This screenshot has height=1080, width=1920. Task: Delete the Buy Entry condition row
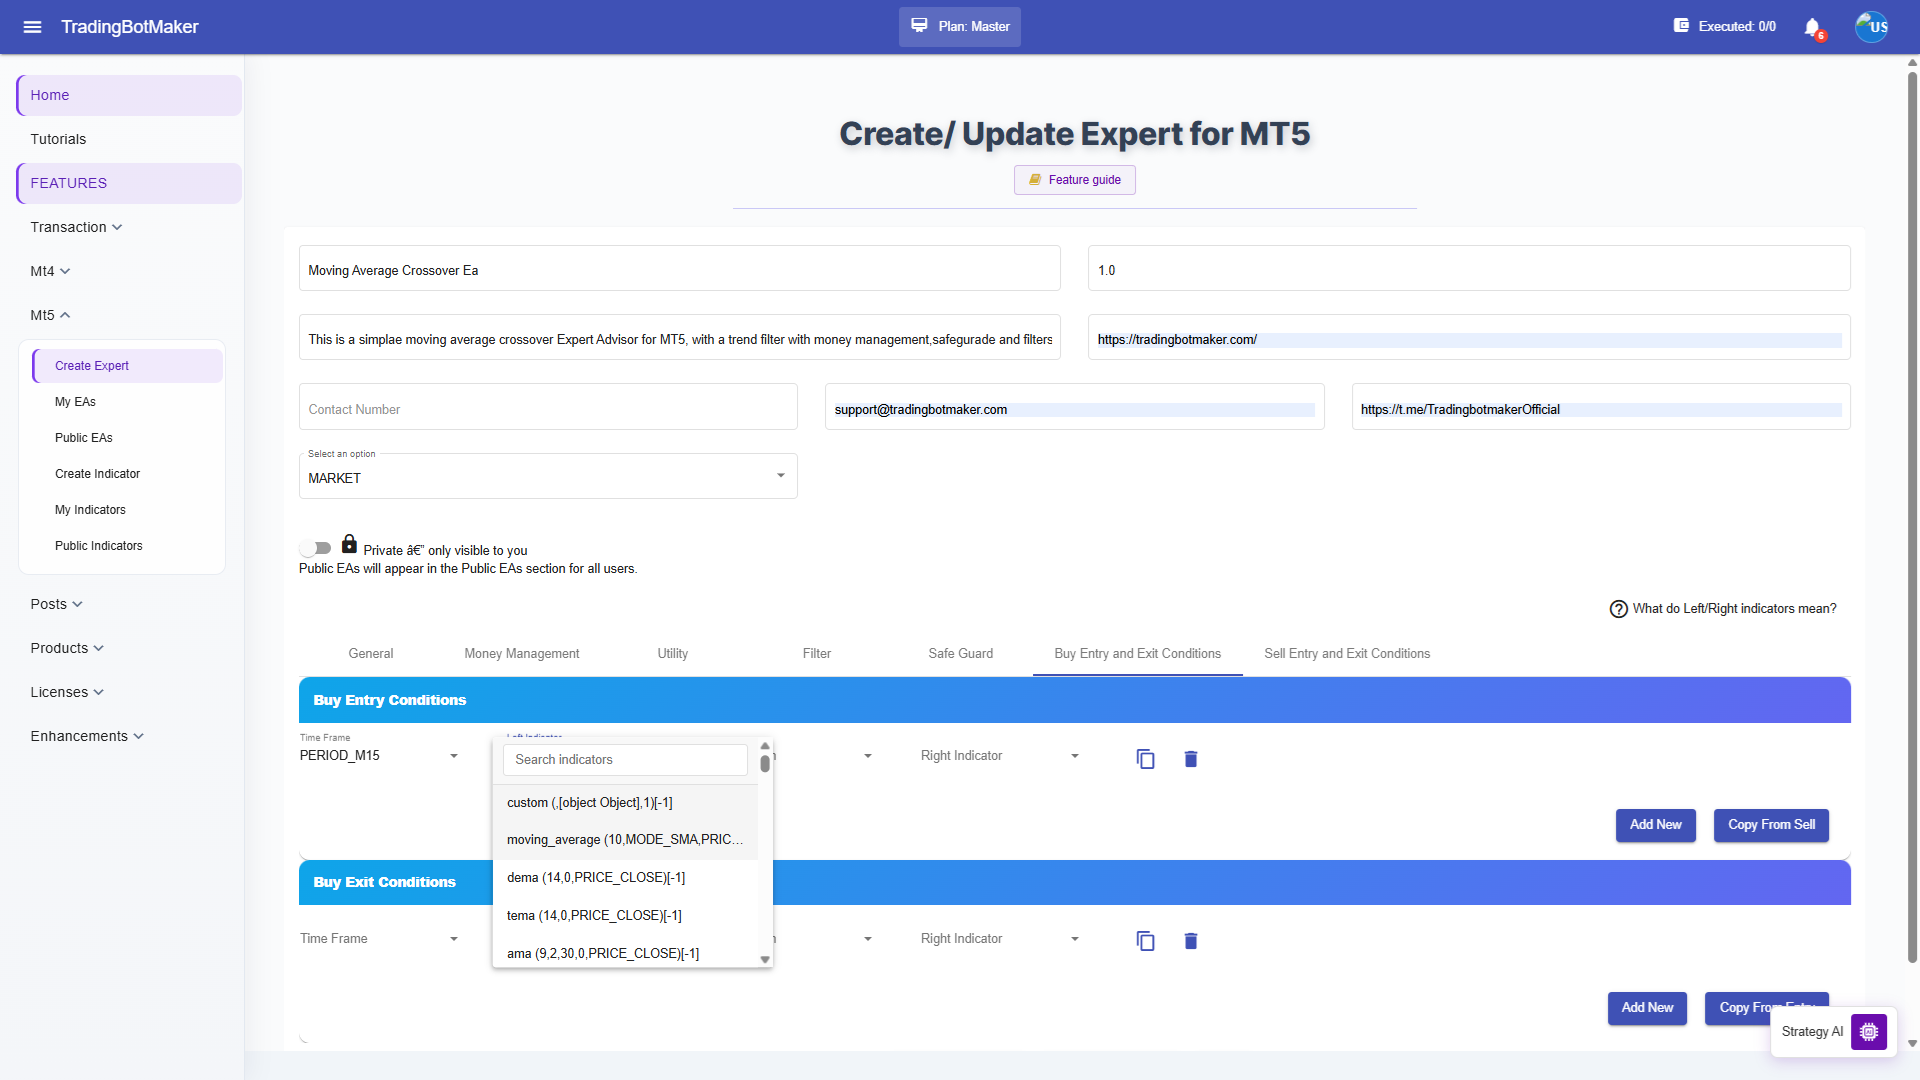click(1191, 759)
